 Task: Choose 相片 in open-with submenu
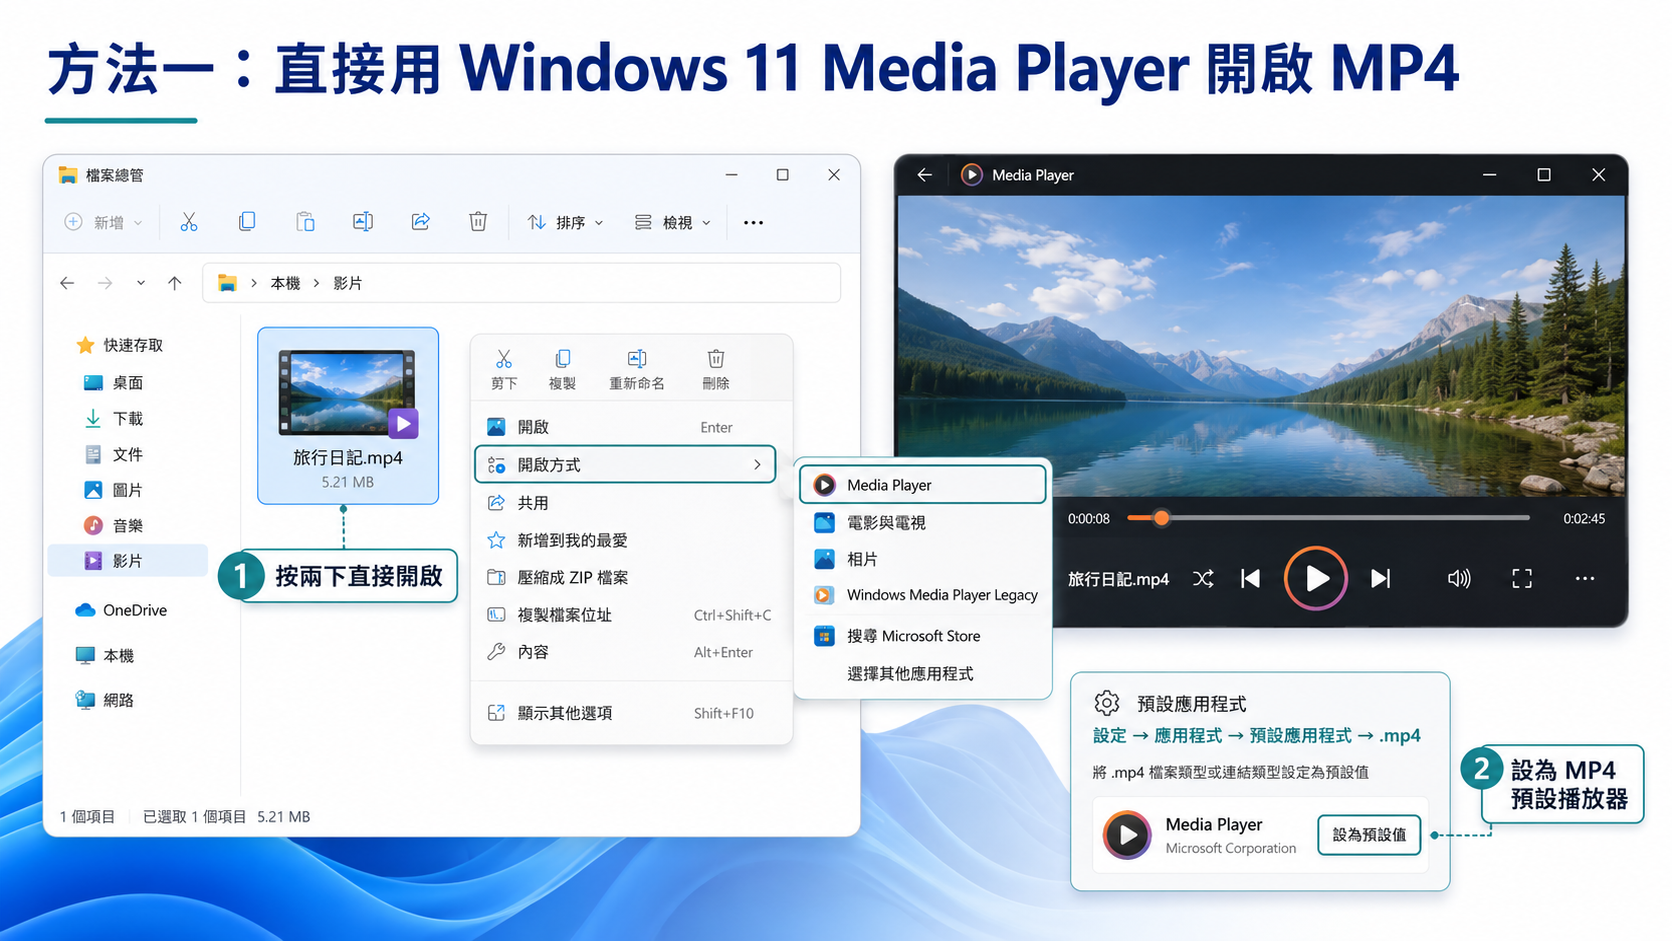pyautogui.click(x=922, y=559)
